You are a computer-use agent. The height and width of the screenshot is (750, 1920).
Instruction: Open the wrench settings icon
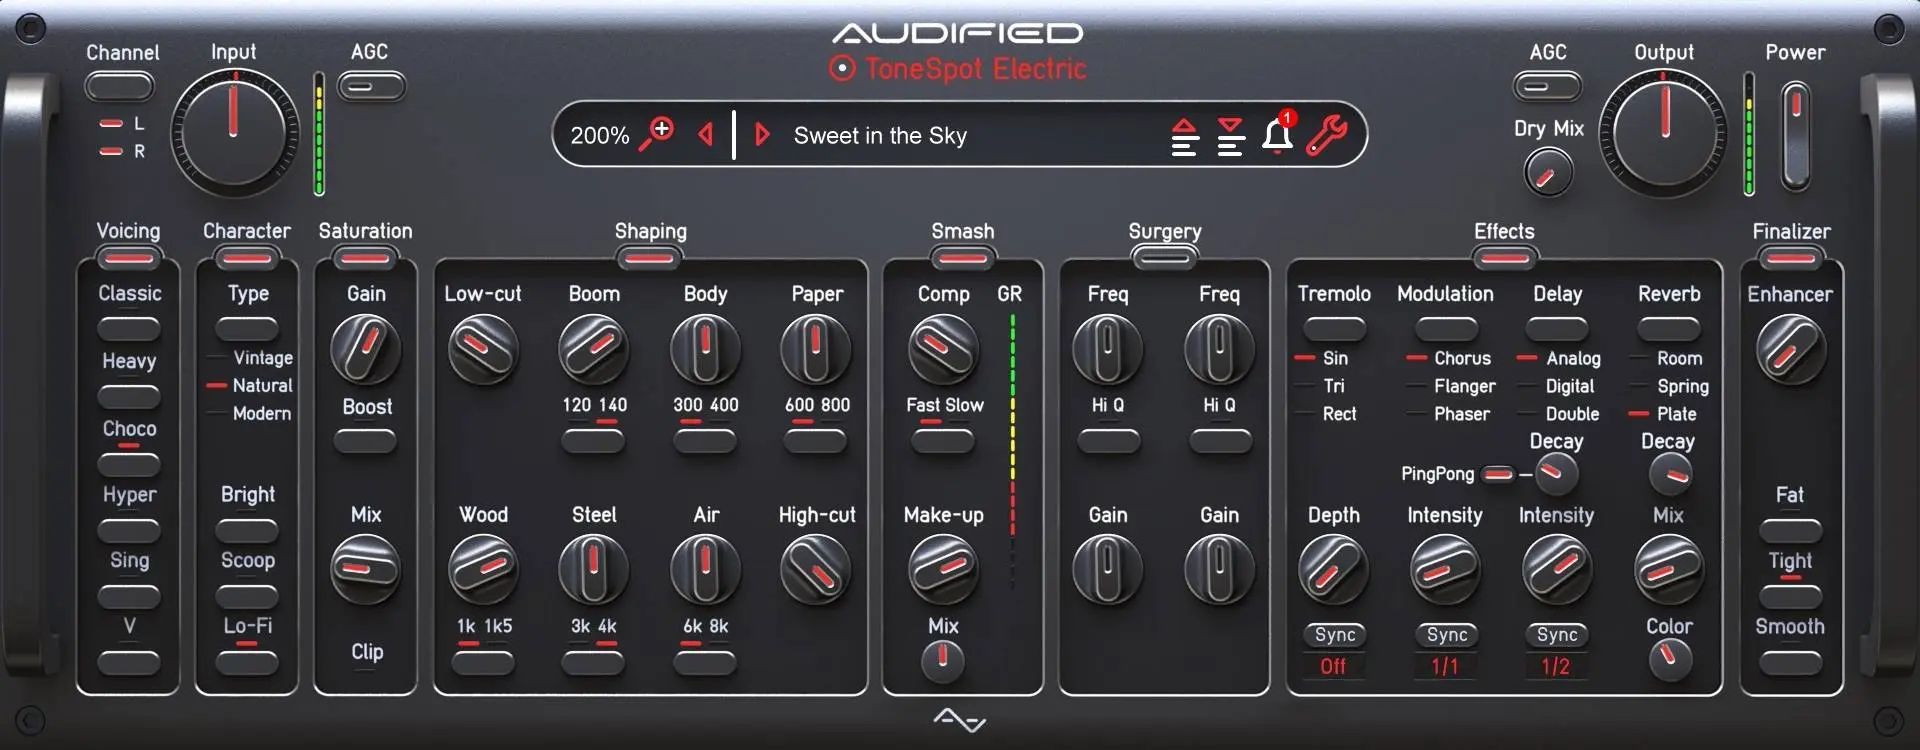tap(1327, 134)
